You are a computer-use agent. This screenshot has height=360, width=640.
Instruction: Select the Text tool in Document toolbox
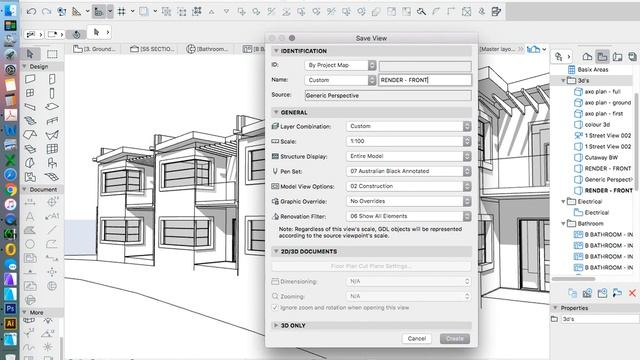pos(30,216)
